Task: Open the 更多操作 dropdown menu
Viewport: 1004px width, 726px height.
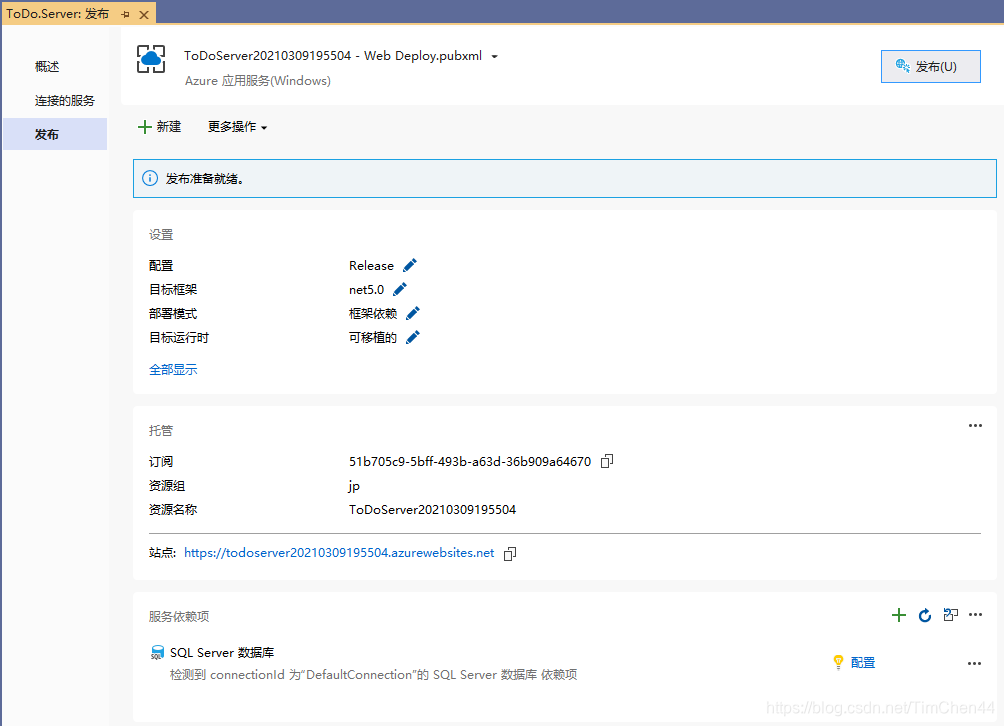Action: (x=238, y=127)
